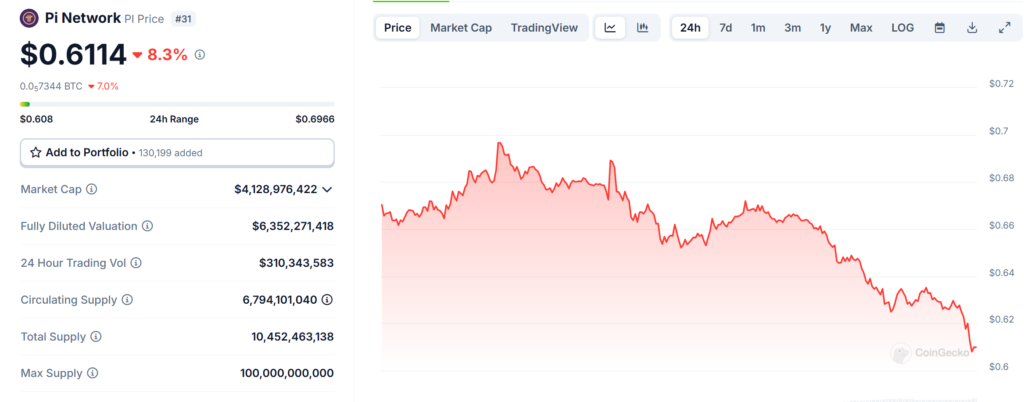1024x402 pixels.
Task: Click info icon next to Fully Diluted Valuation
Action: point(147,226)
